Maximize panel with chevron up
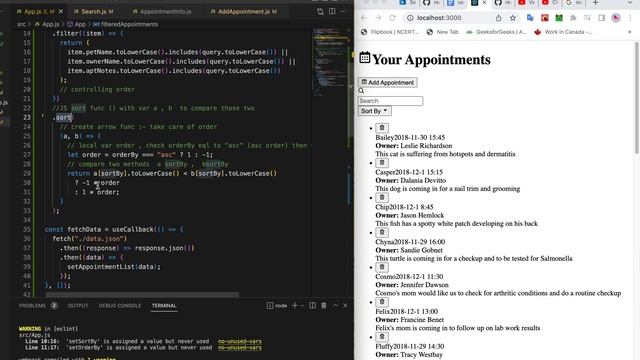 tap(335, 305)
